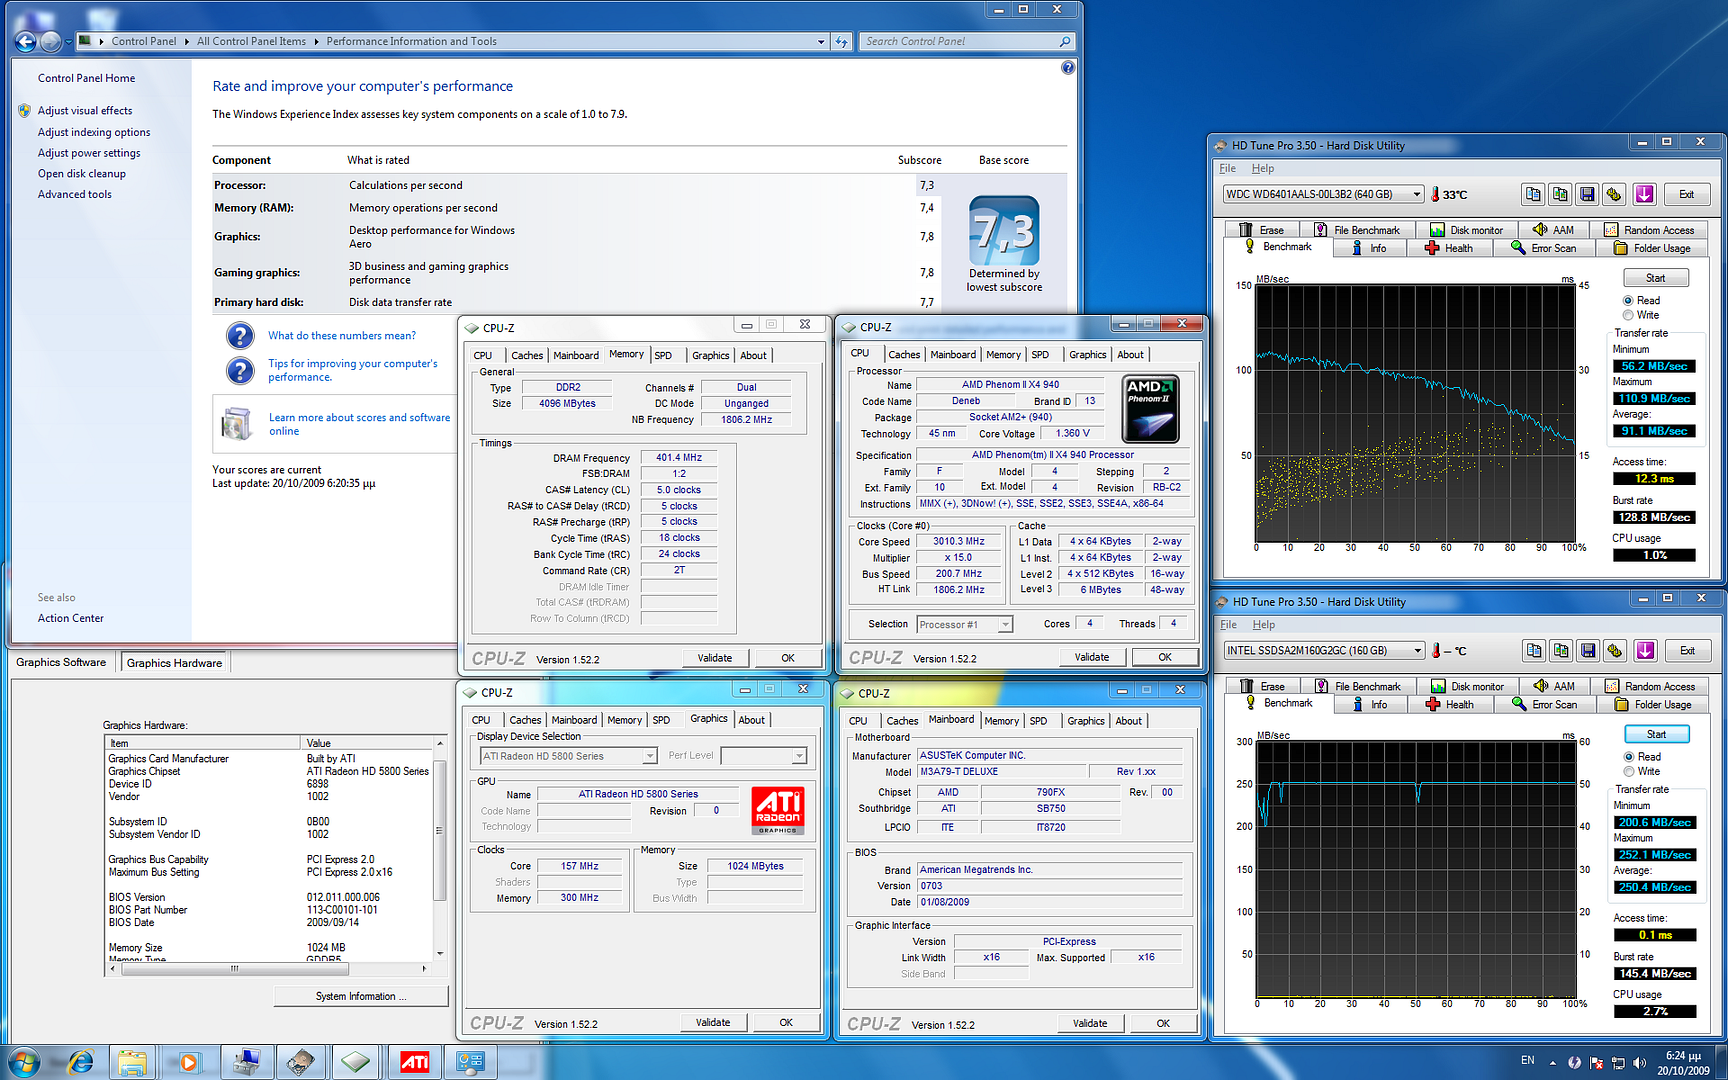This screenshot has height=1080, width=1728.
Task: Click floppy save icon in WDC HD Tune window
Action: (x=1587, y=194)
